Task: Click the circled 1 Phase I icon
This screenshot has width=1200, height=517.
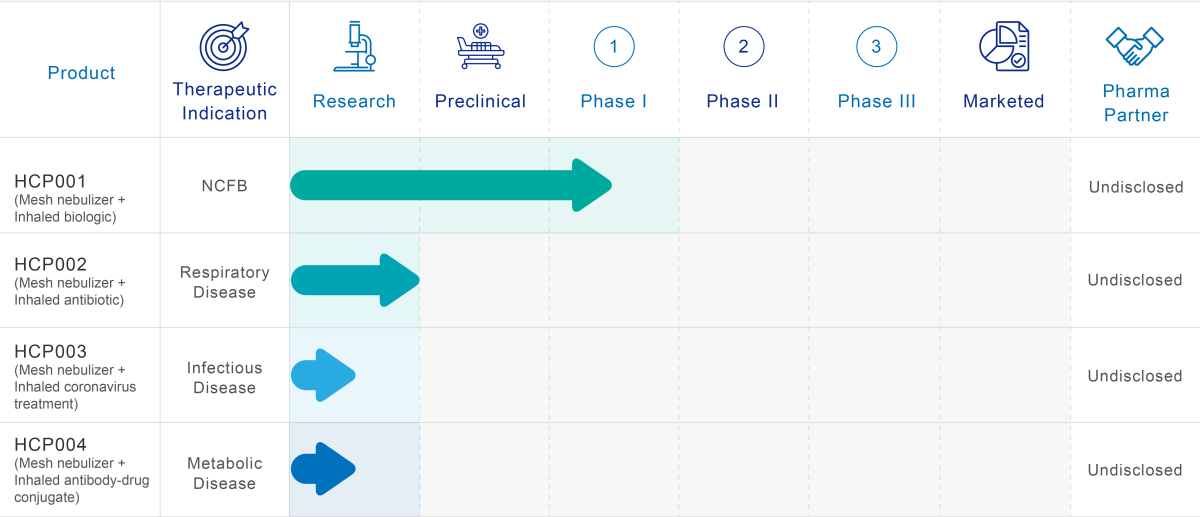Action: tap(614, 46)
